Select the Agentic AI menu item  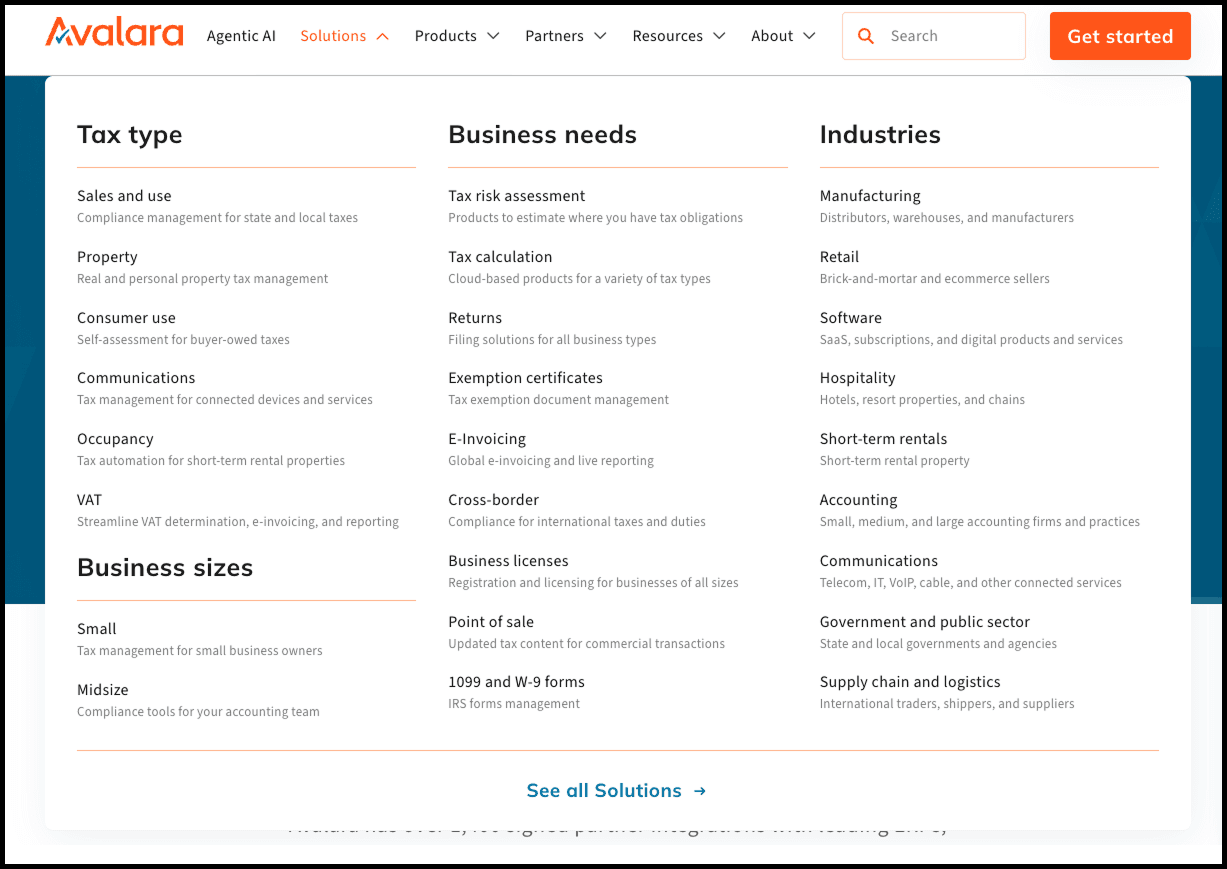[241, 35]
